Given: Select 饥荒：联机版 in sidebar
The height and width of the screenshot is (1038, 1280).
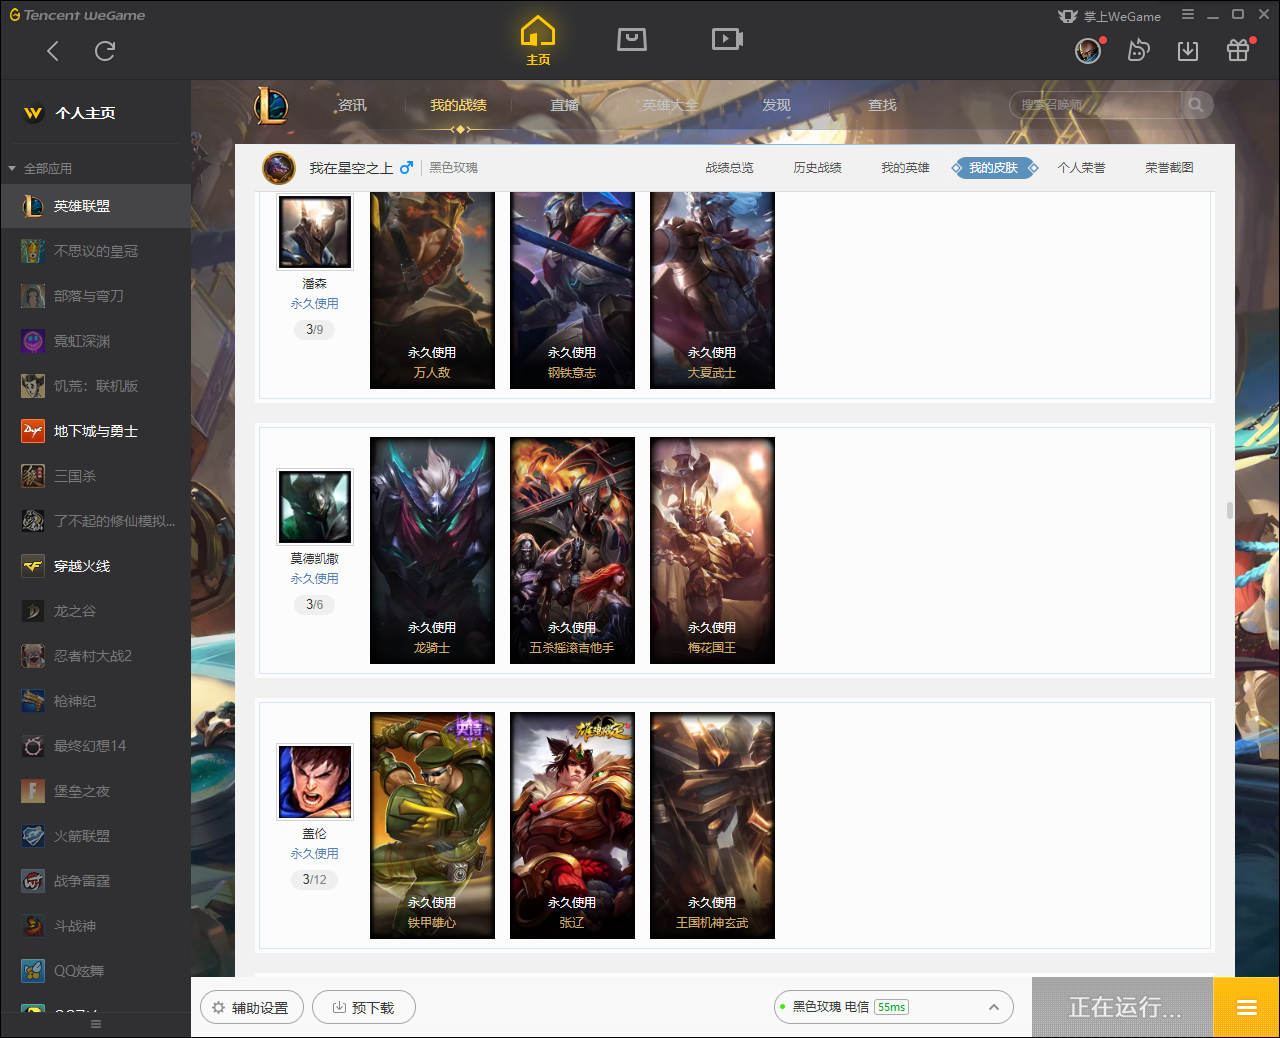Looking at the screenshot, I should [95, 386].
